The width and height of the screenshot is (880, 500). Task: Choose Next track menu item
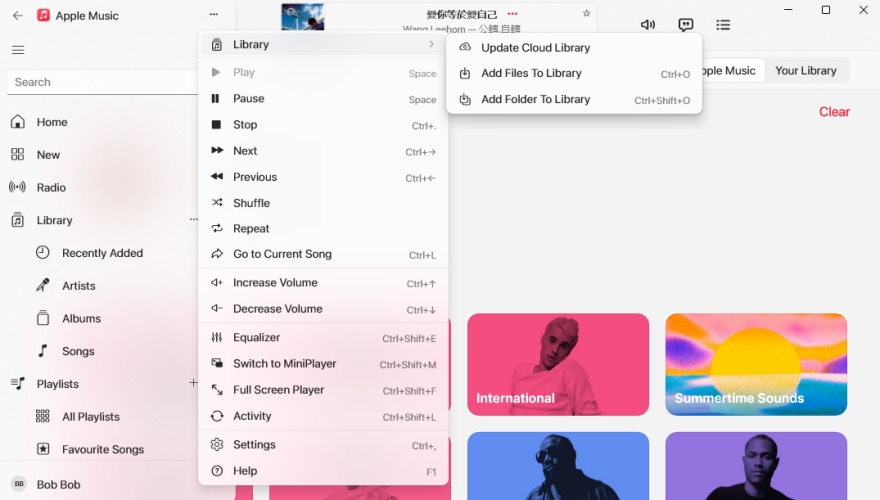click(323, 151)
